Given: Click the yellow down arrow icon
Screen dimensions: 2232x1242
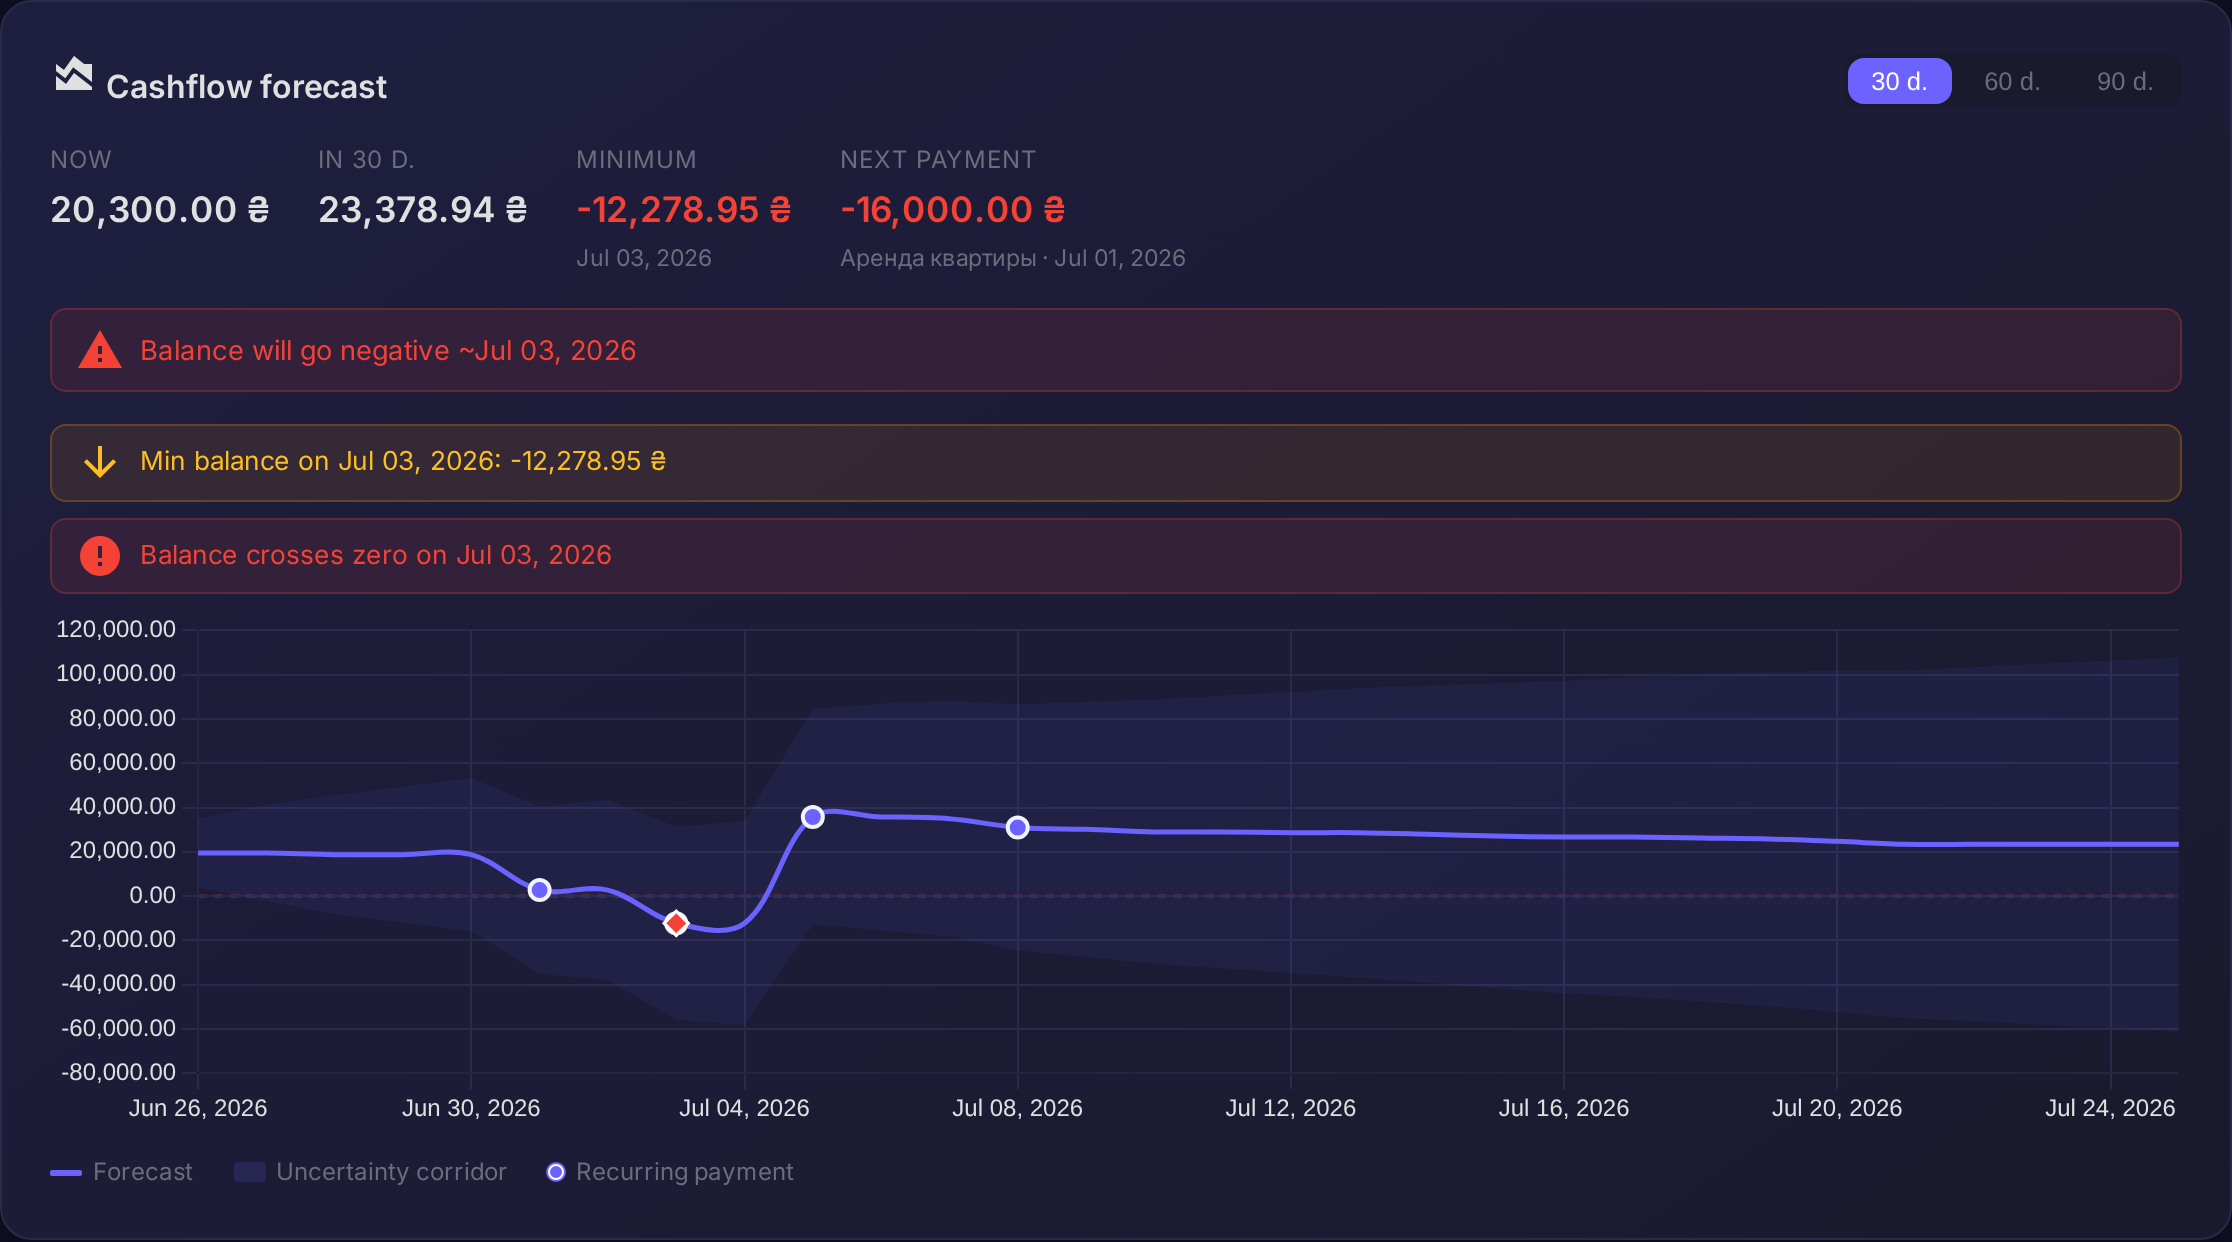Looking at the screenshot, I should pos(100,461).
